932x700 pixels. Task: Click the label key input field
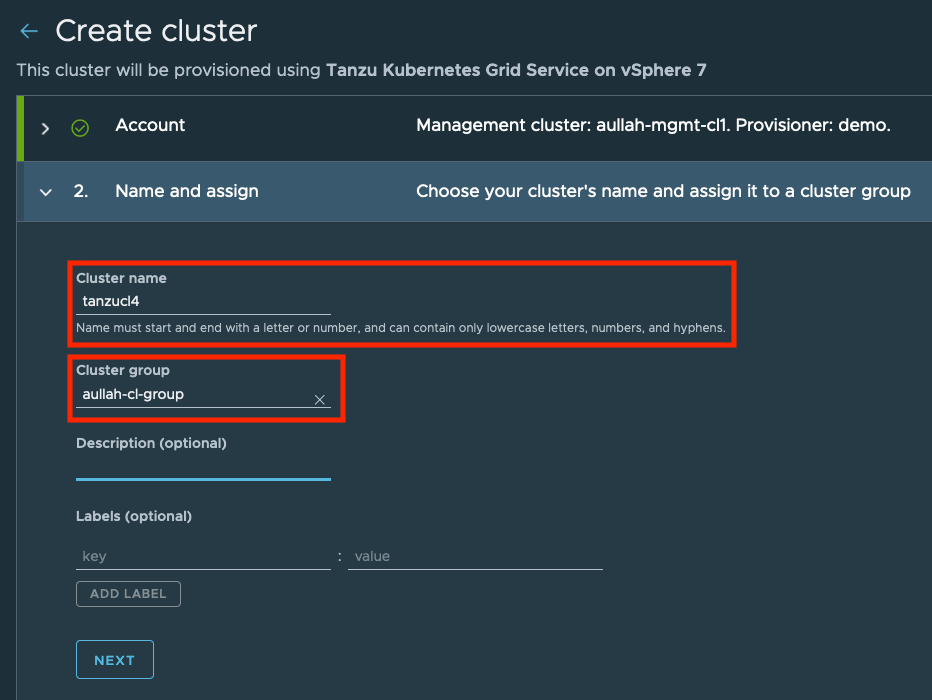tap(202, 556)
